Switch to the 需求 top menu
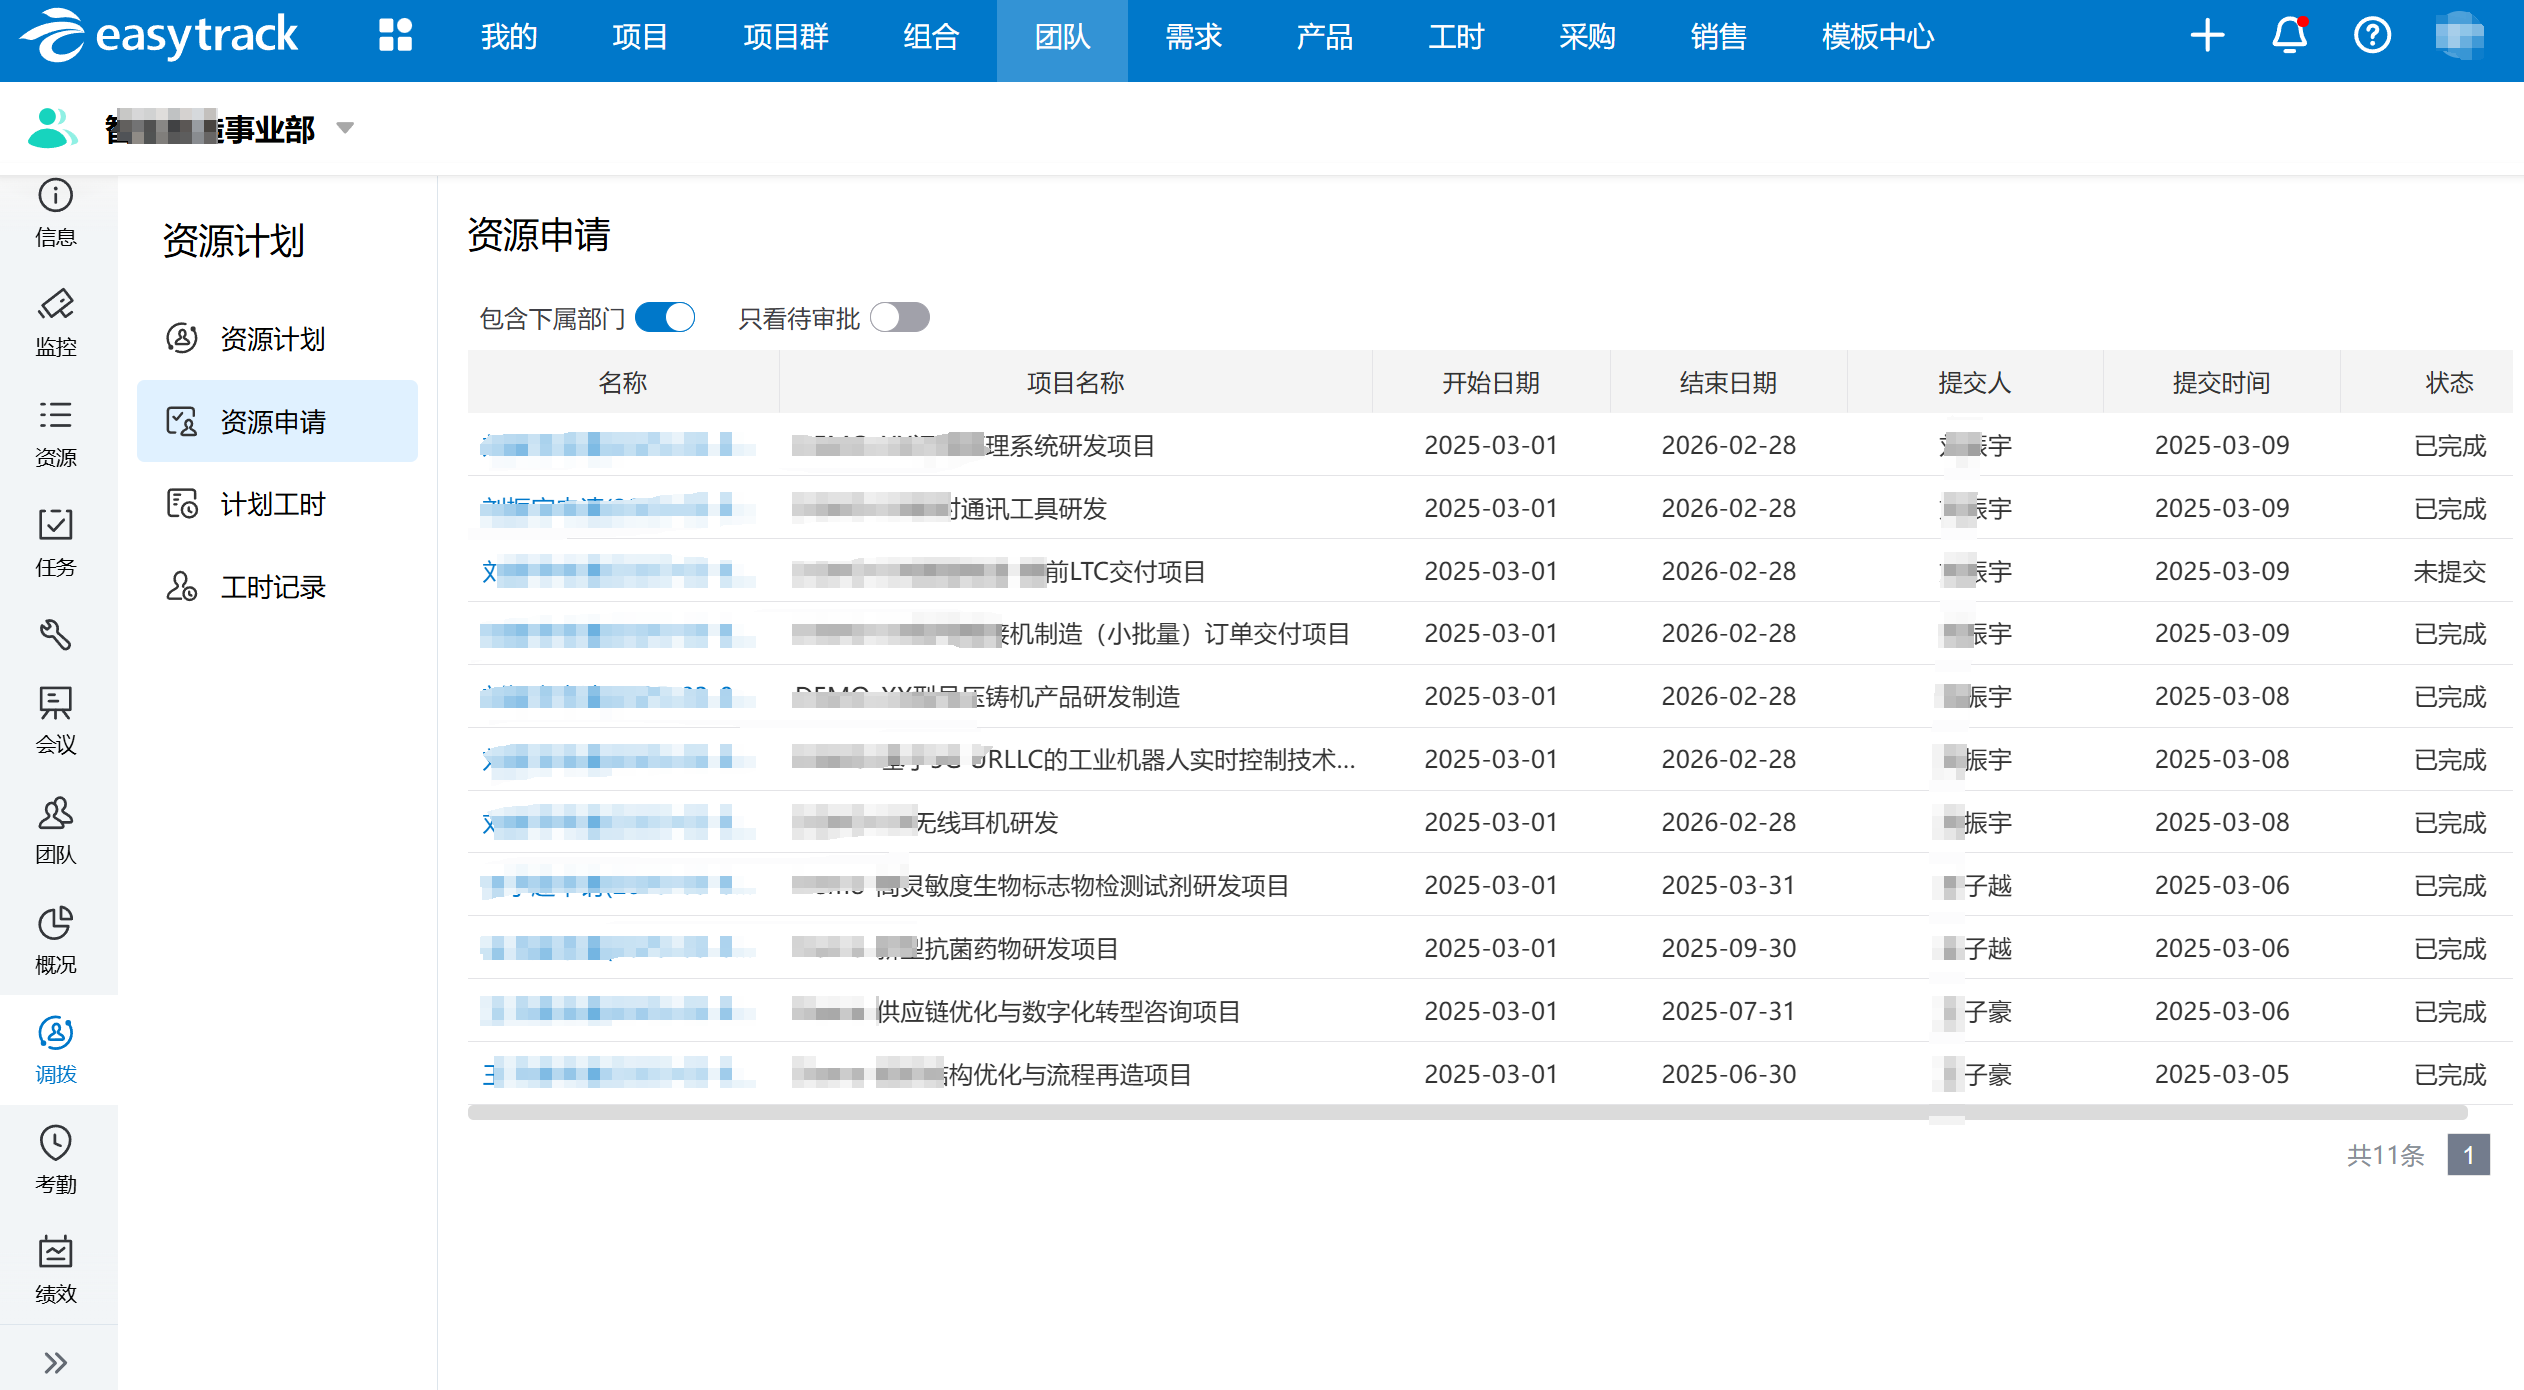Image resolution: width=2524 pixels, height=1390 pixels. pos(1193,38)
